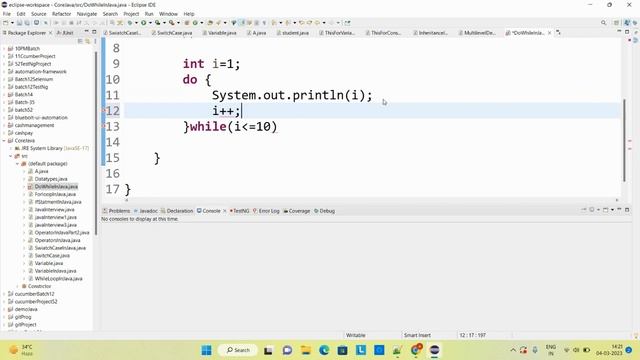Switch to the student.java editor tab
The width and height of the screenshot is (640, 360).
pos(292,33)
